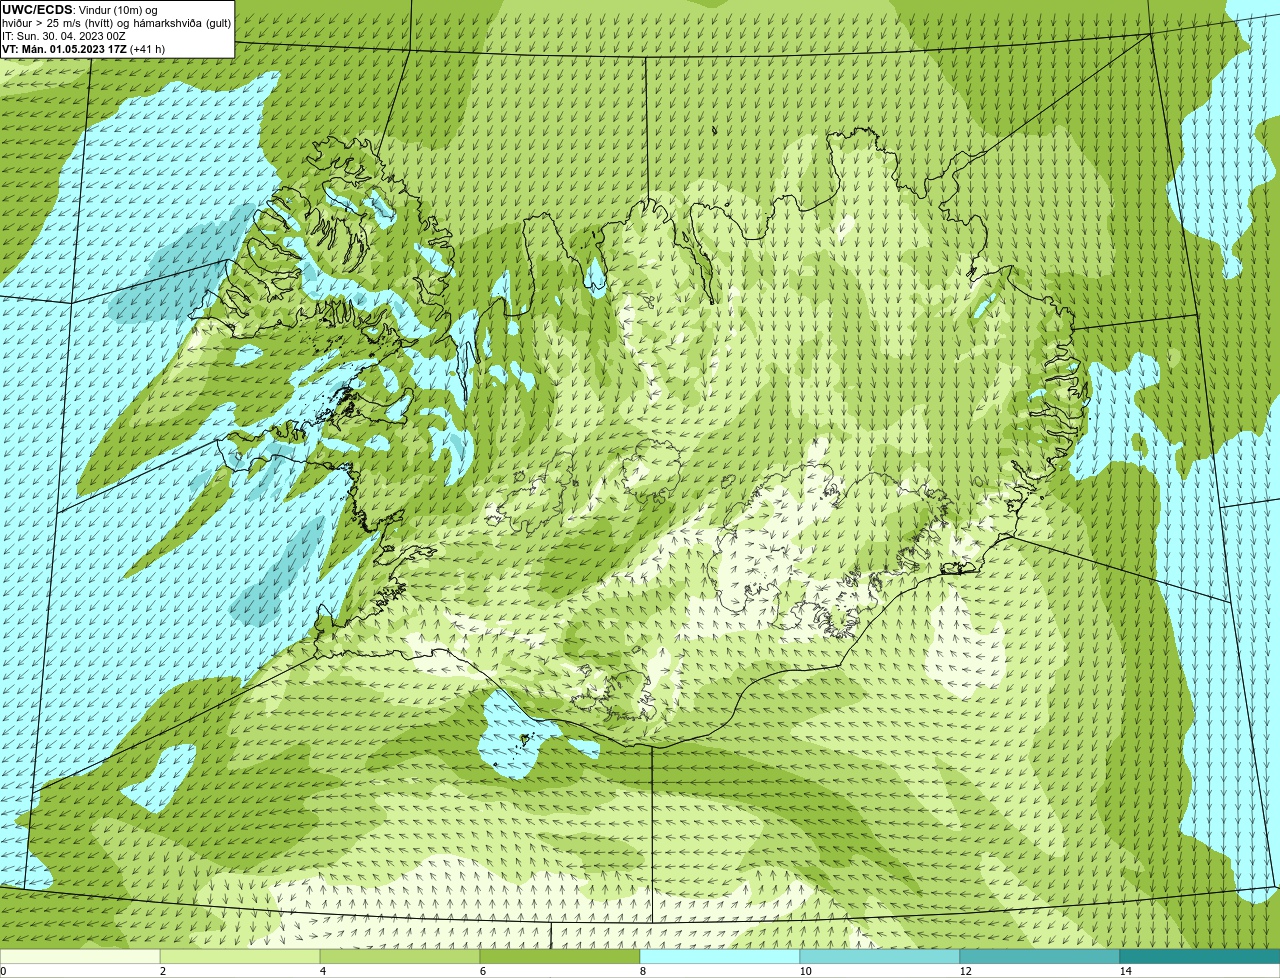Click the '8' label on the color scale
This screenshot has height=978, width=1280.
pos(643,971)
